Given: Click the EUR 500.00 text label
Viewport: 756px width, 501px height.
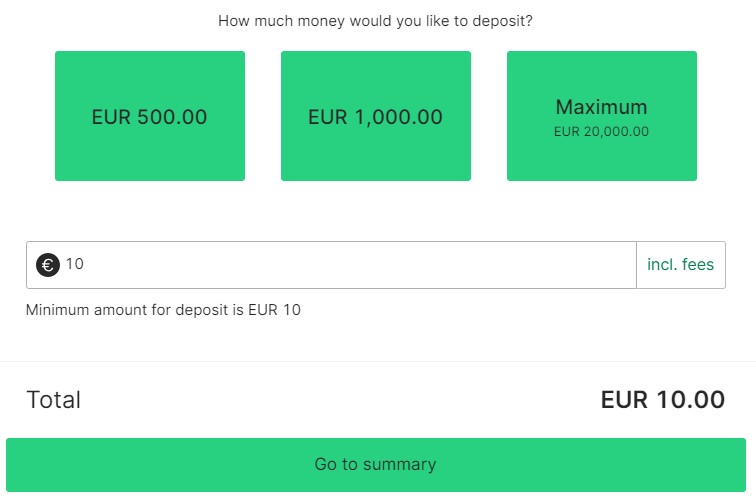Looking at the screenshot, I should click(150, 117).
